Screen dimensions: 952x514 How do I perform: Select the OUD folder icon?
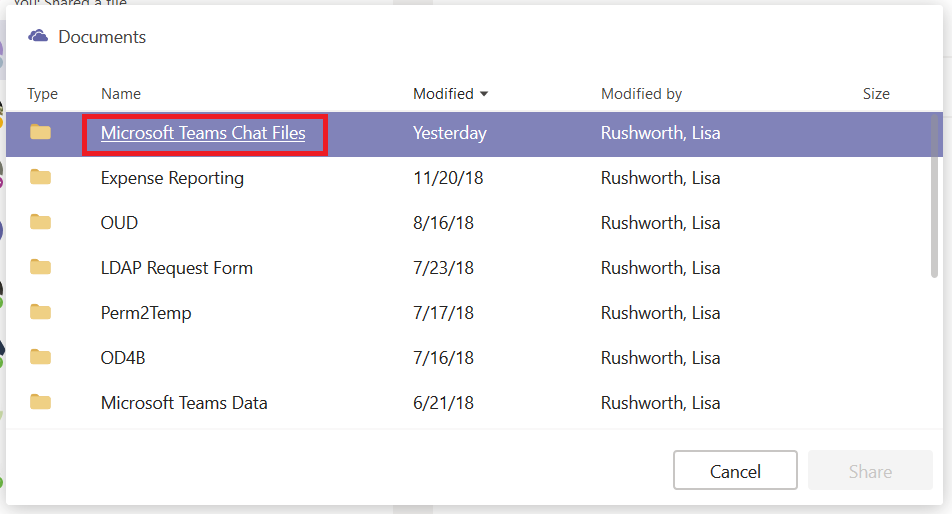pyautogui.click(x=41, y=221)
